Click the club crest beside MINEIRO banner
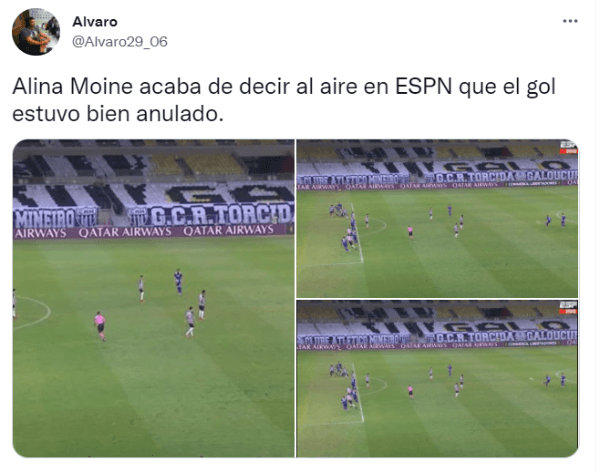The height and width of the screenshot is (472, 600). tap(87, 217)
